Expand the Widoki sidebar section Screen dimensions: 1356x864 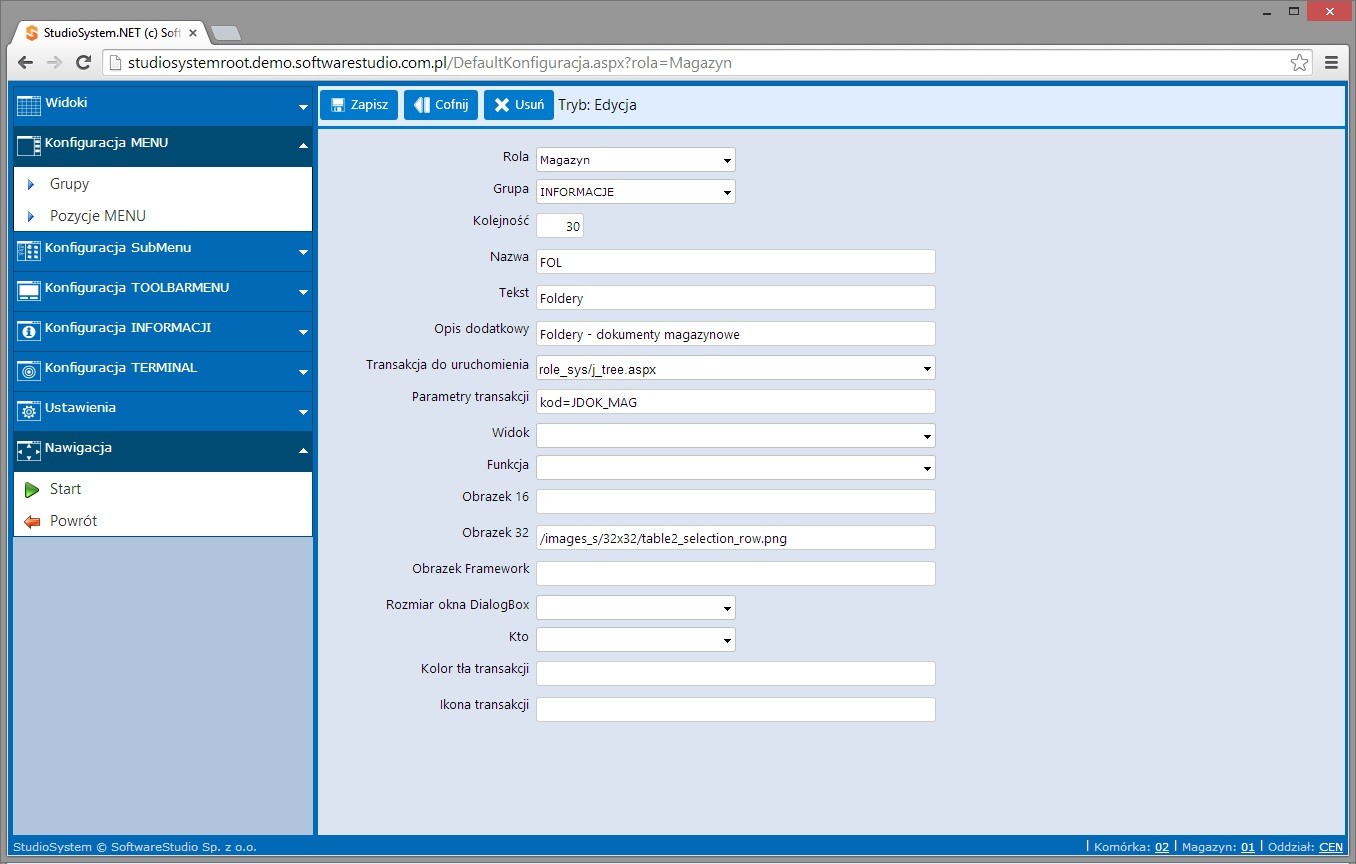click(303, 107)
